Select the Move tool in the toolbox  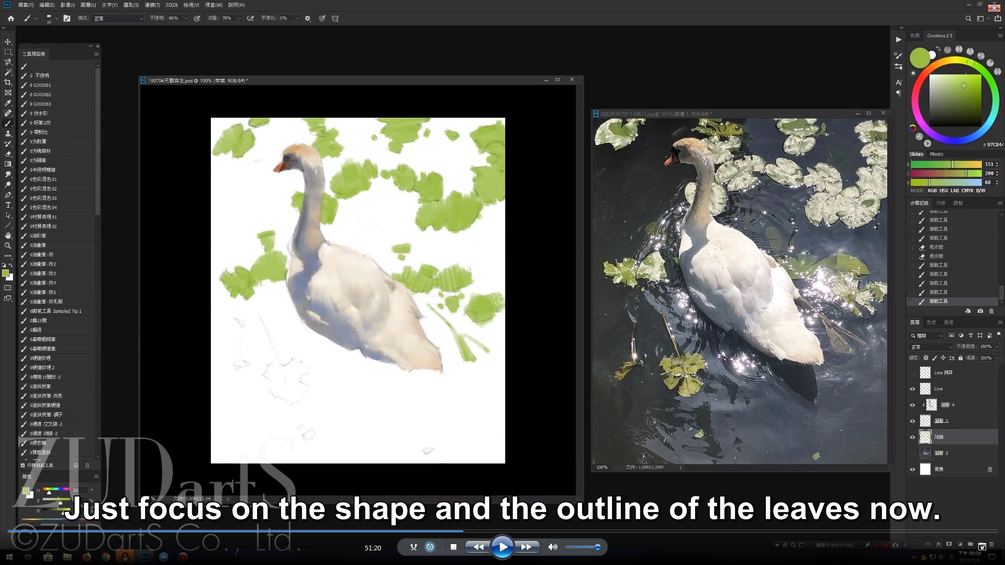(8, 42)
